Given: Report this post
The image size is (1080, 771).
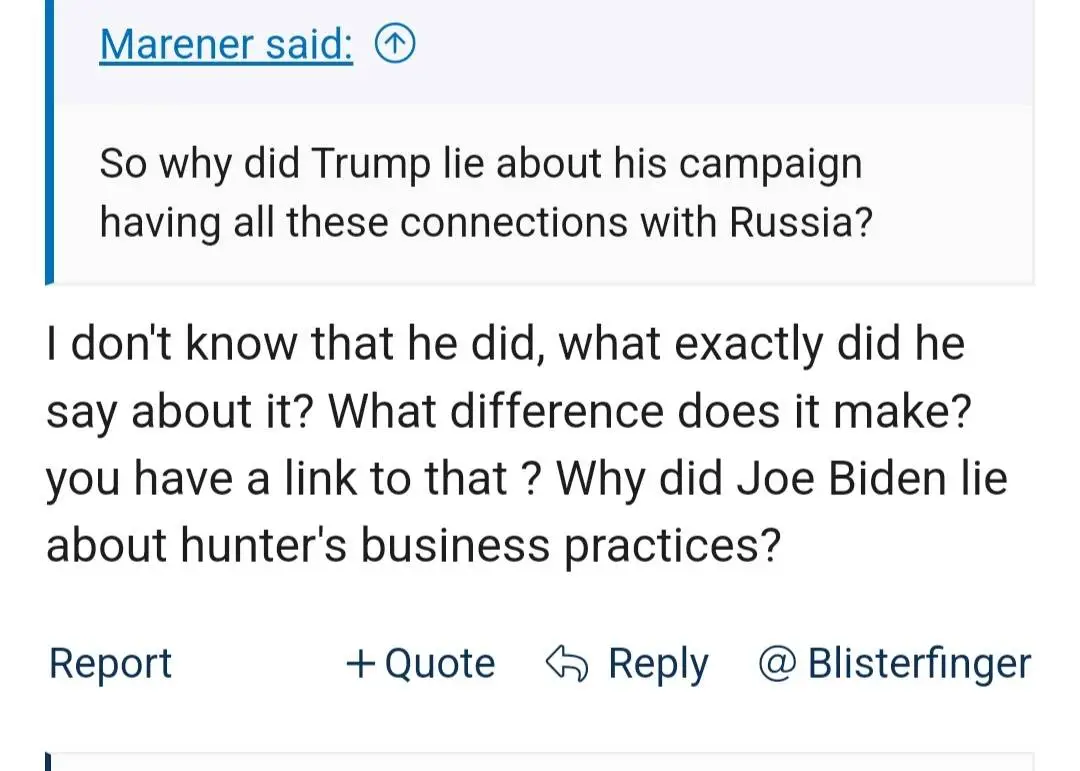Looking at the screenshot, I should (x=110, y=664).
